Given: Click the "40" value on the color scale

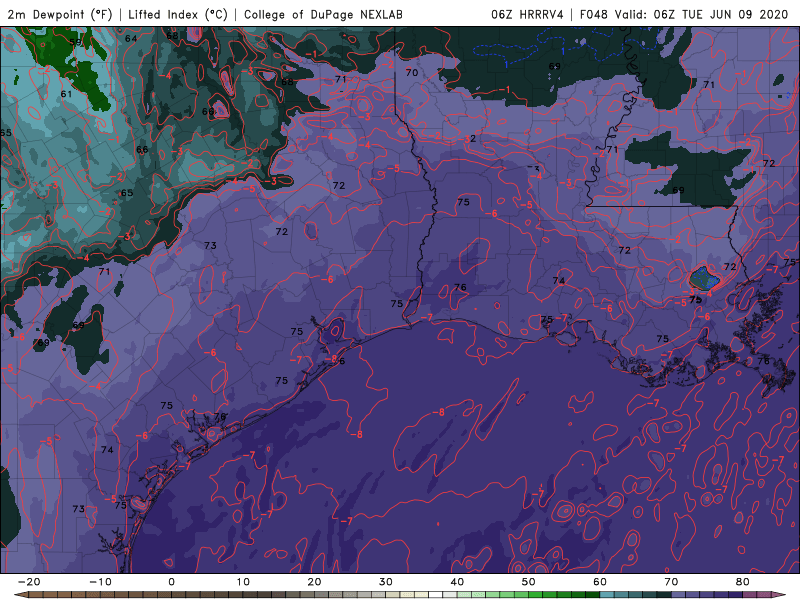Looking at the screenshot, I should 457,582.
